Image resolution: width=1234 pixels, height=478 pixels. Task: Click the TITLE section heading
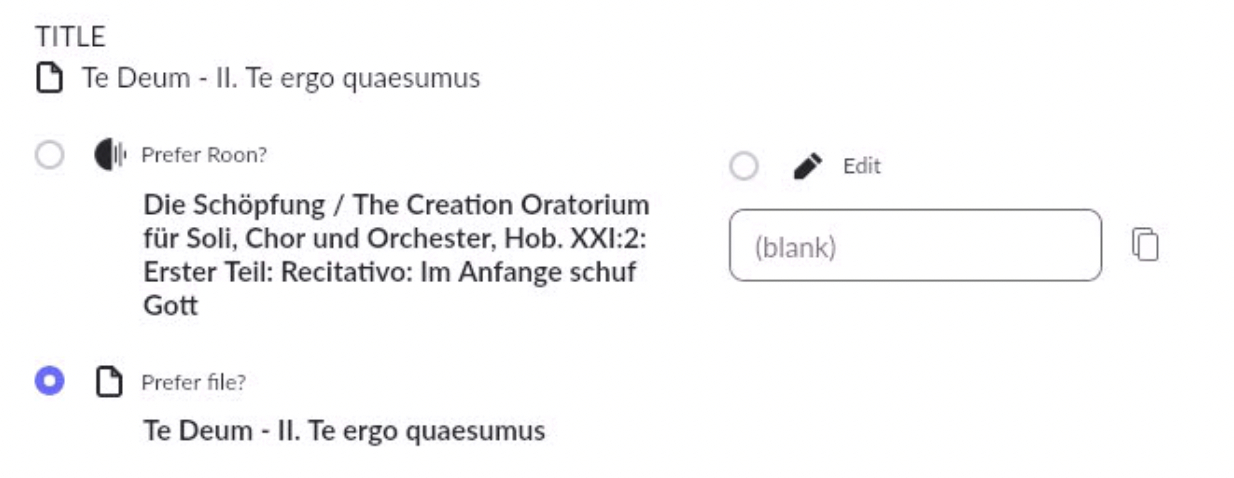click(x=70, y=37)
